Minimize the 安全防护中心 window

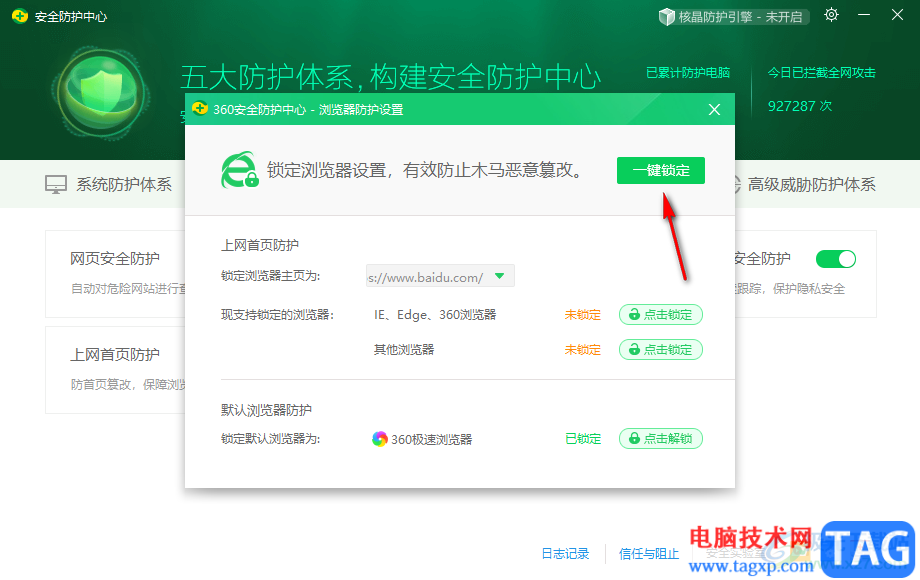[x=864, y=15]
